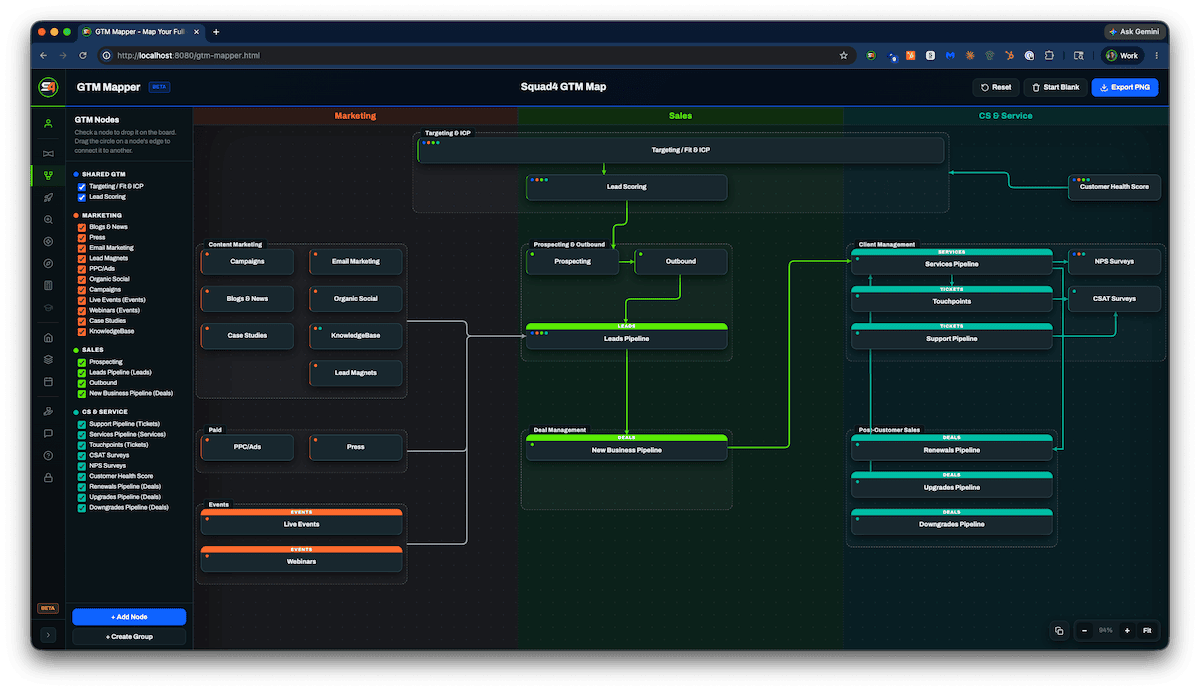This screenshot has width=1200, height=691.
Task: Open the layers stack sidebar icon
Action: coord(48,359)
